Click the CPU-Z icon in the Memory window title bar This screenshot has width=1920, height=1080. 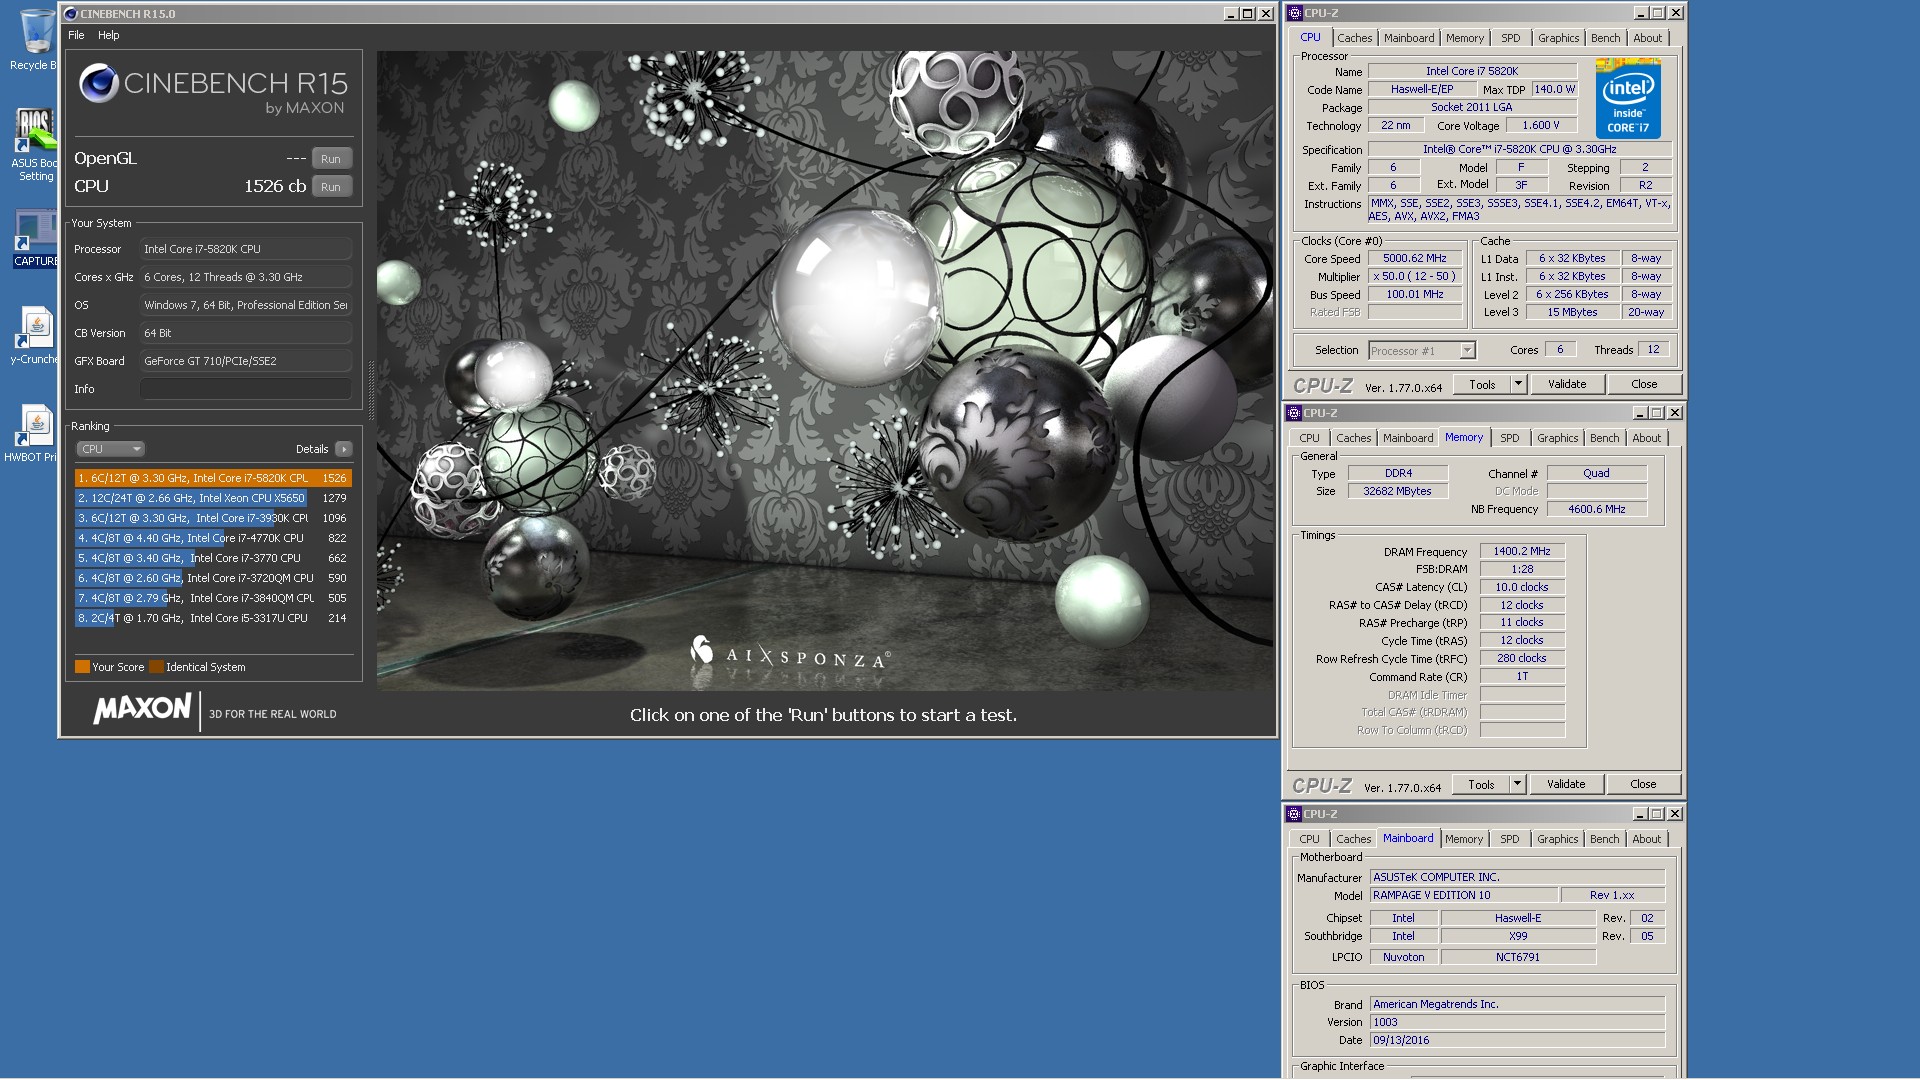point(1294,413)
